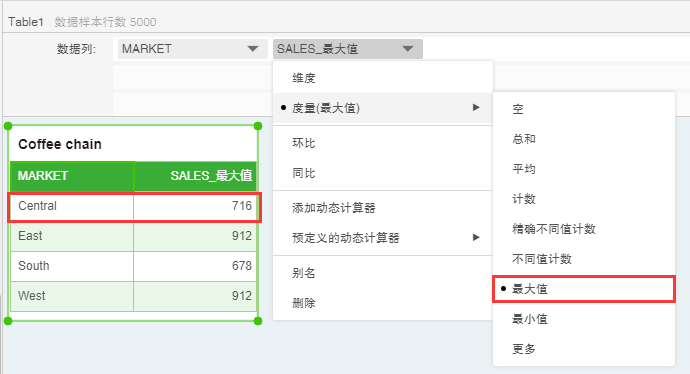
Task: Select 别名 menu entry
Action: pyautogui.click(x=304, y=273)
